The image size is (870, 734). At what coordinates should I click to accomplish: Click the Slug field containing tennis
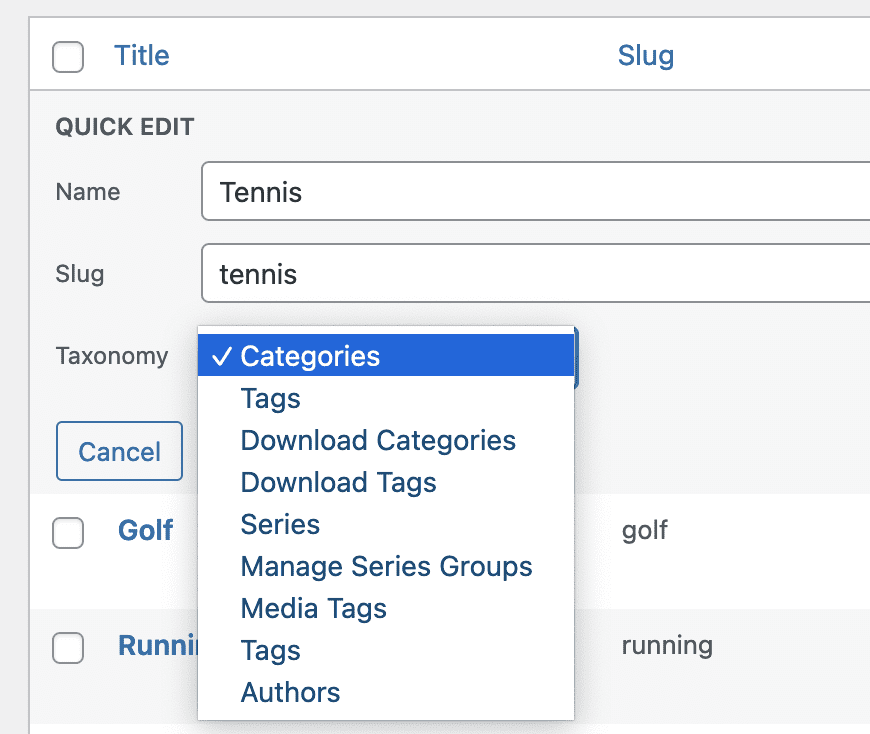[535, 273]
